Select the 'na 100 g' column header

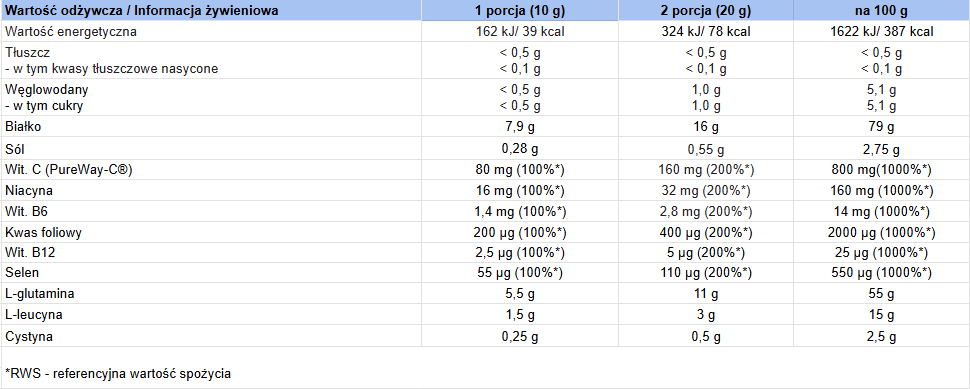coord(881,11)
